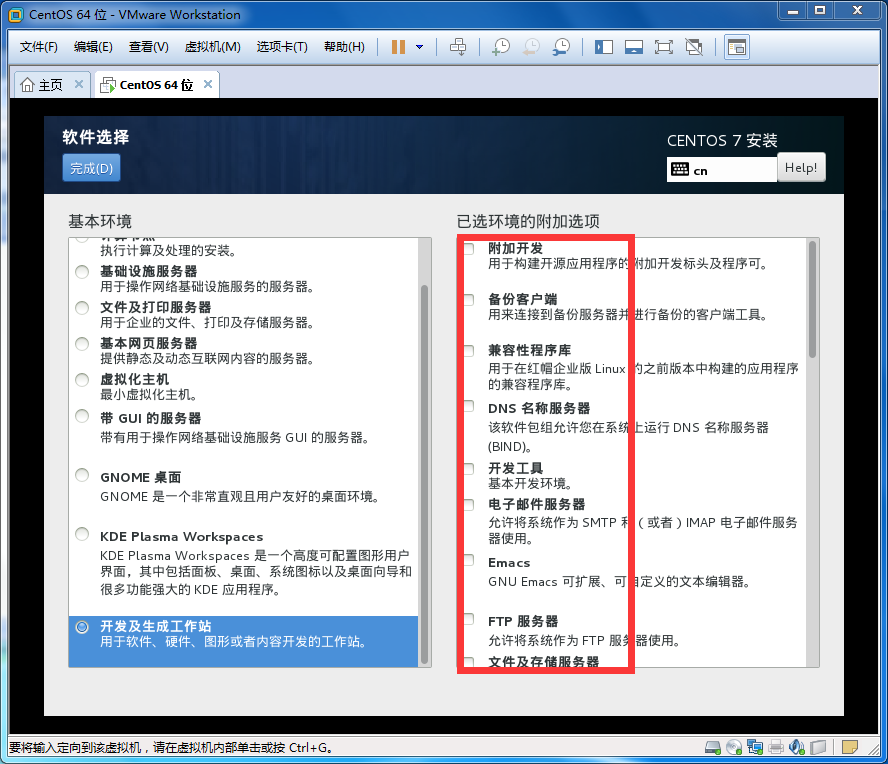Viewport: 888px width, 764px height.
Task: Switch to the 主页 tab
Action: pos(42,85)
